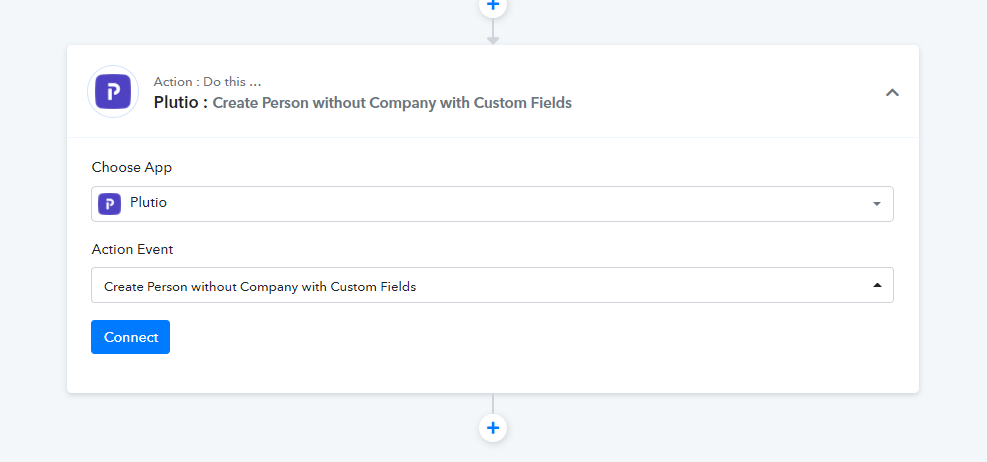Click the up caret of Action Event field
Screen dimensions: 987x462
tap(877, 285)
